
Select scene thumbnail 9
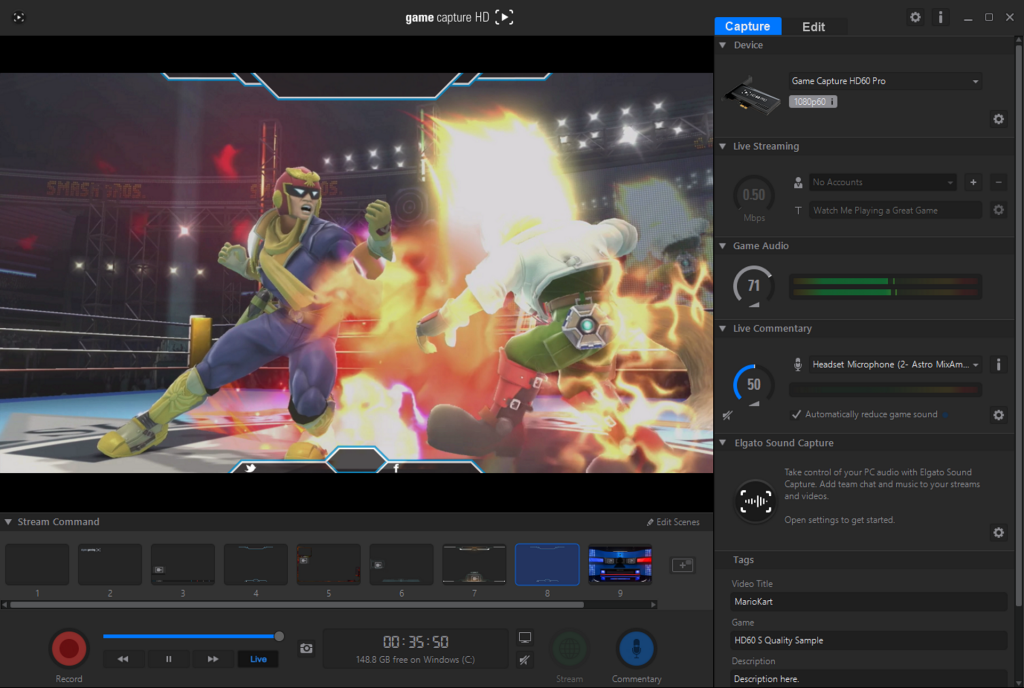620,564
